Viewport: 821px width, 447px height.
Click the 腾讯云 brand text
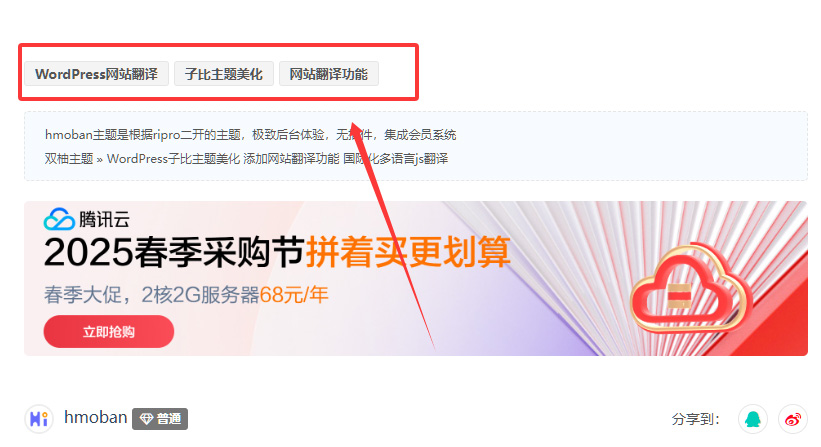(104, 219)
